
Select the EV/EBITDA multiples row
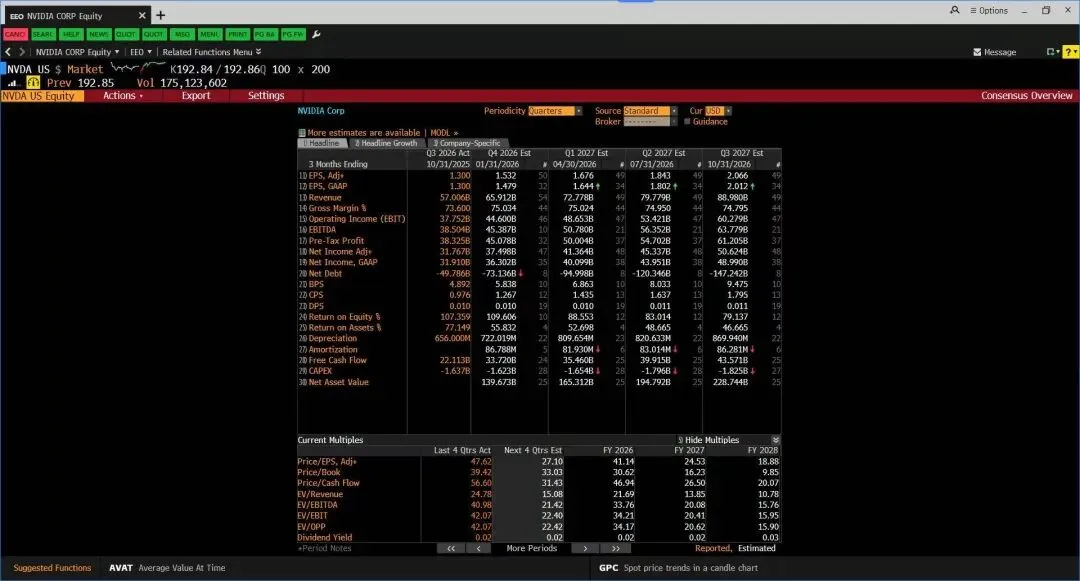click(x=538, y=505)
